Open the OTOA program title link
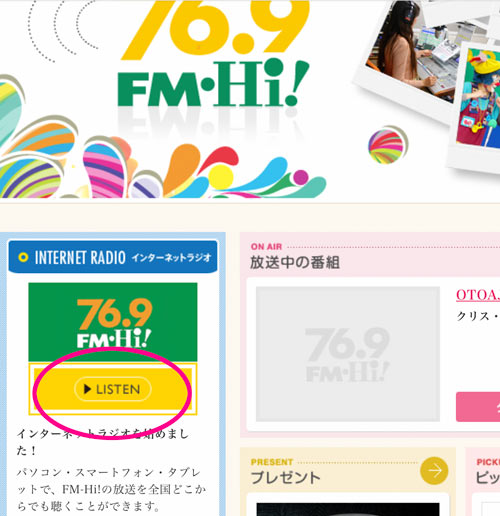500x516 pixels. (478, 295)
